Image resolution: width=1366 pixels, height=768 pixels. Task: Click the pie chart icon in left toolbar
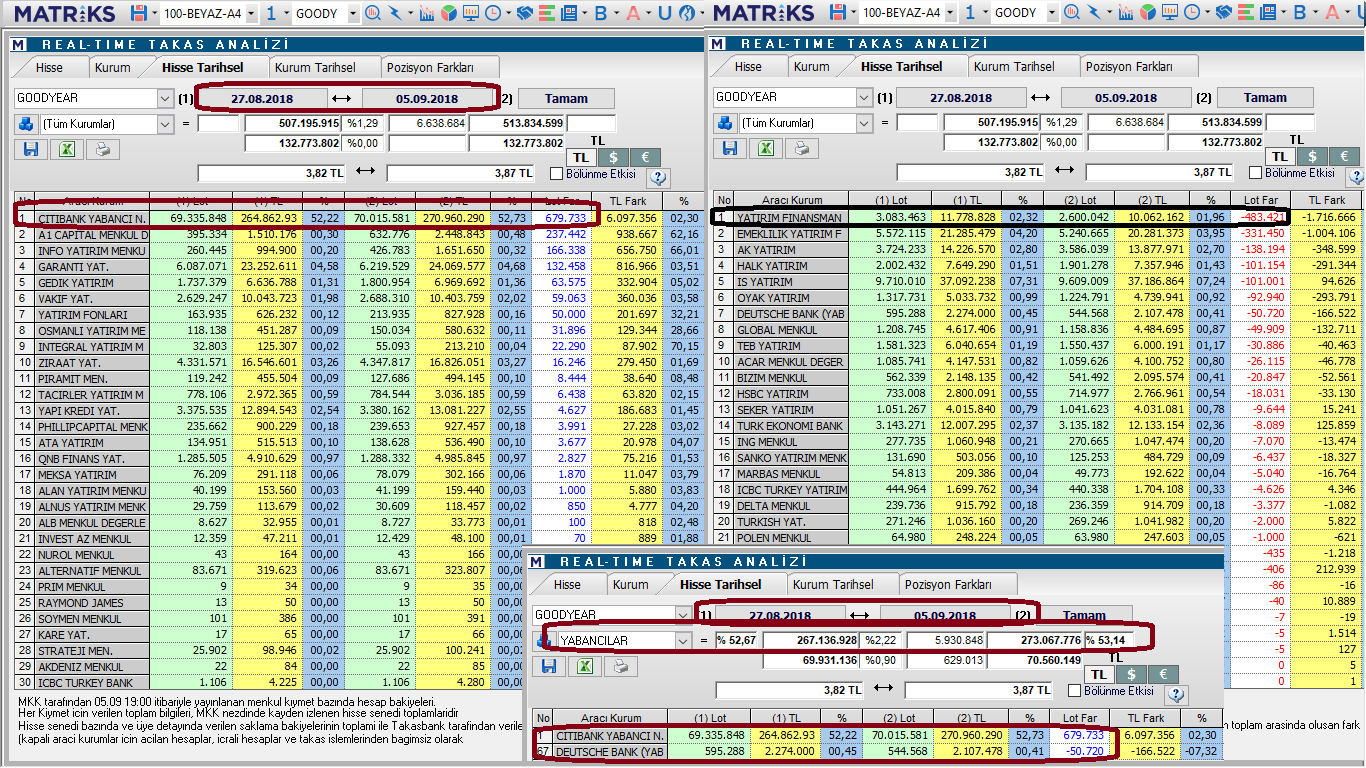click(x=450, y=13)
